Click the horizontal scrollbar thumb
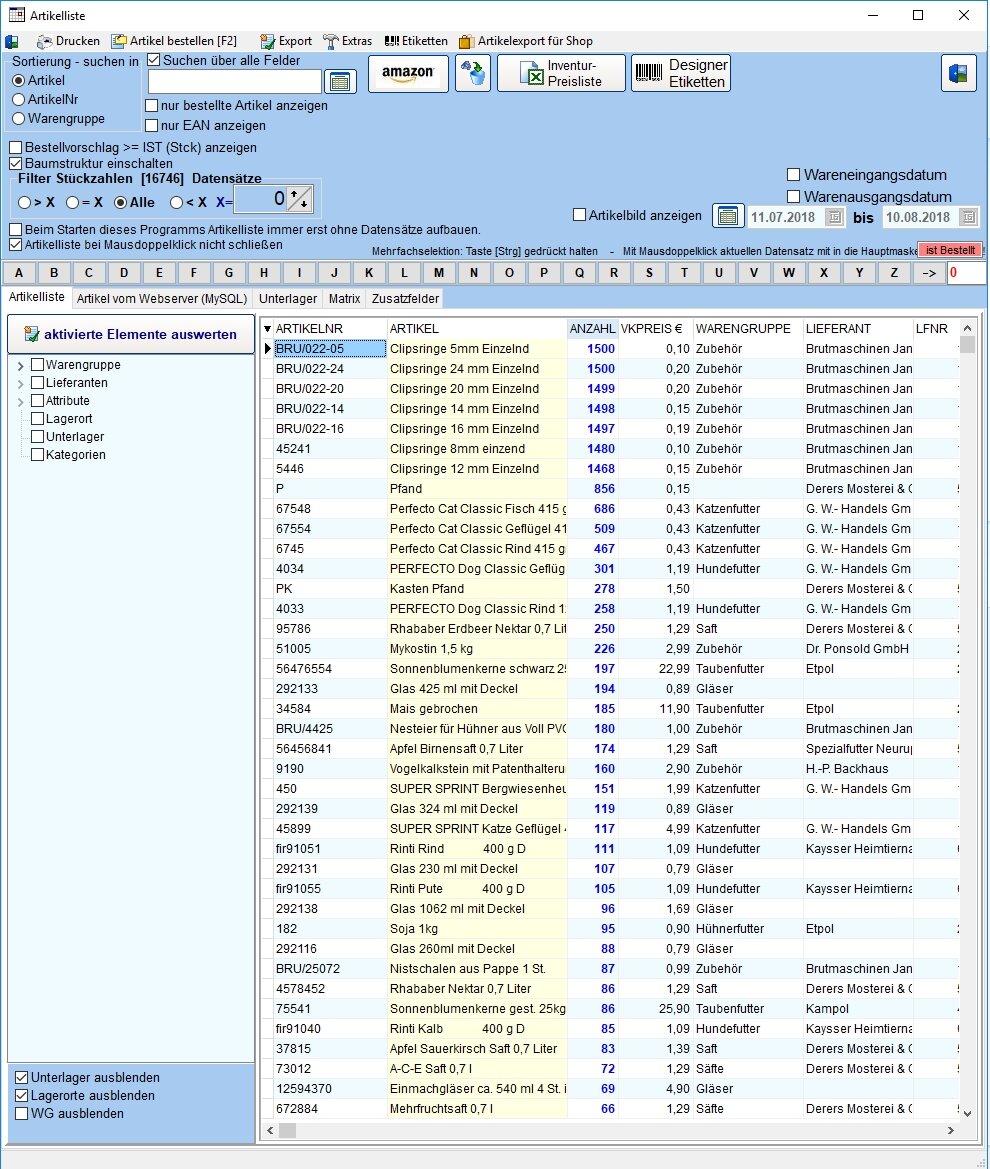 [287, 1130]
